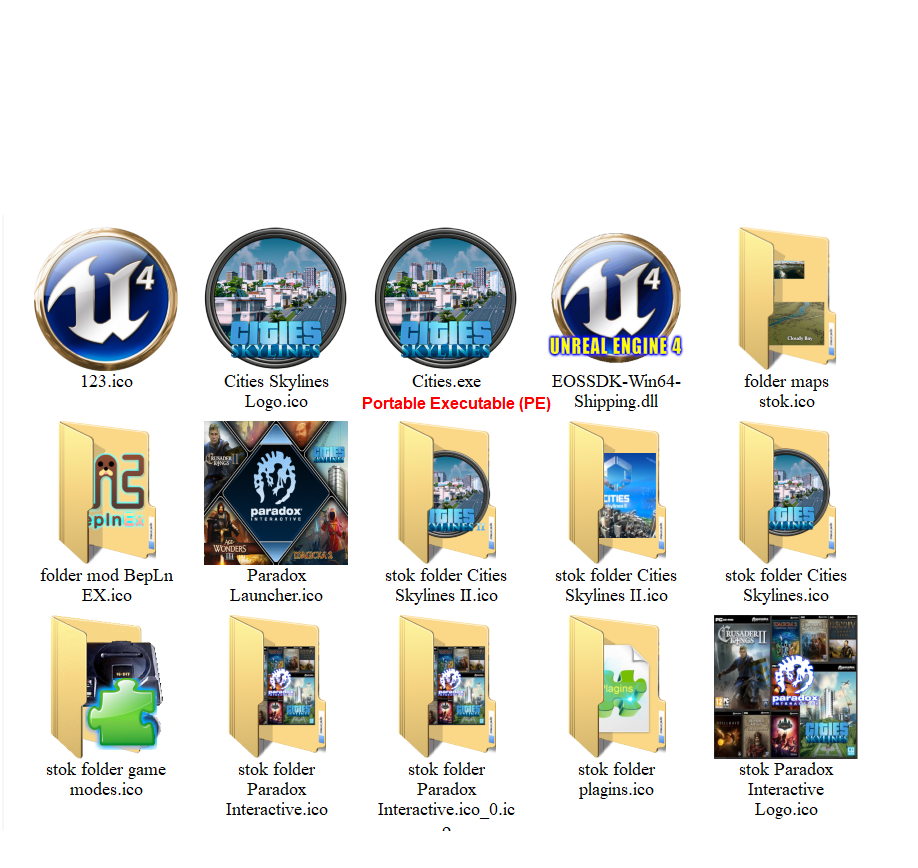Click the "stok folder Paradox Interactive.ico_0" file name
The height and width of the screenshot is (868, 918).
tap(446, 794)
